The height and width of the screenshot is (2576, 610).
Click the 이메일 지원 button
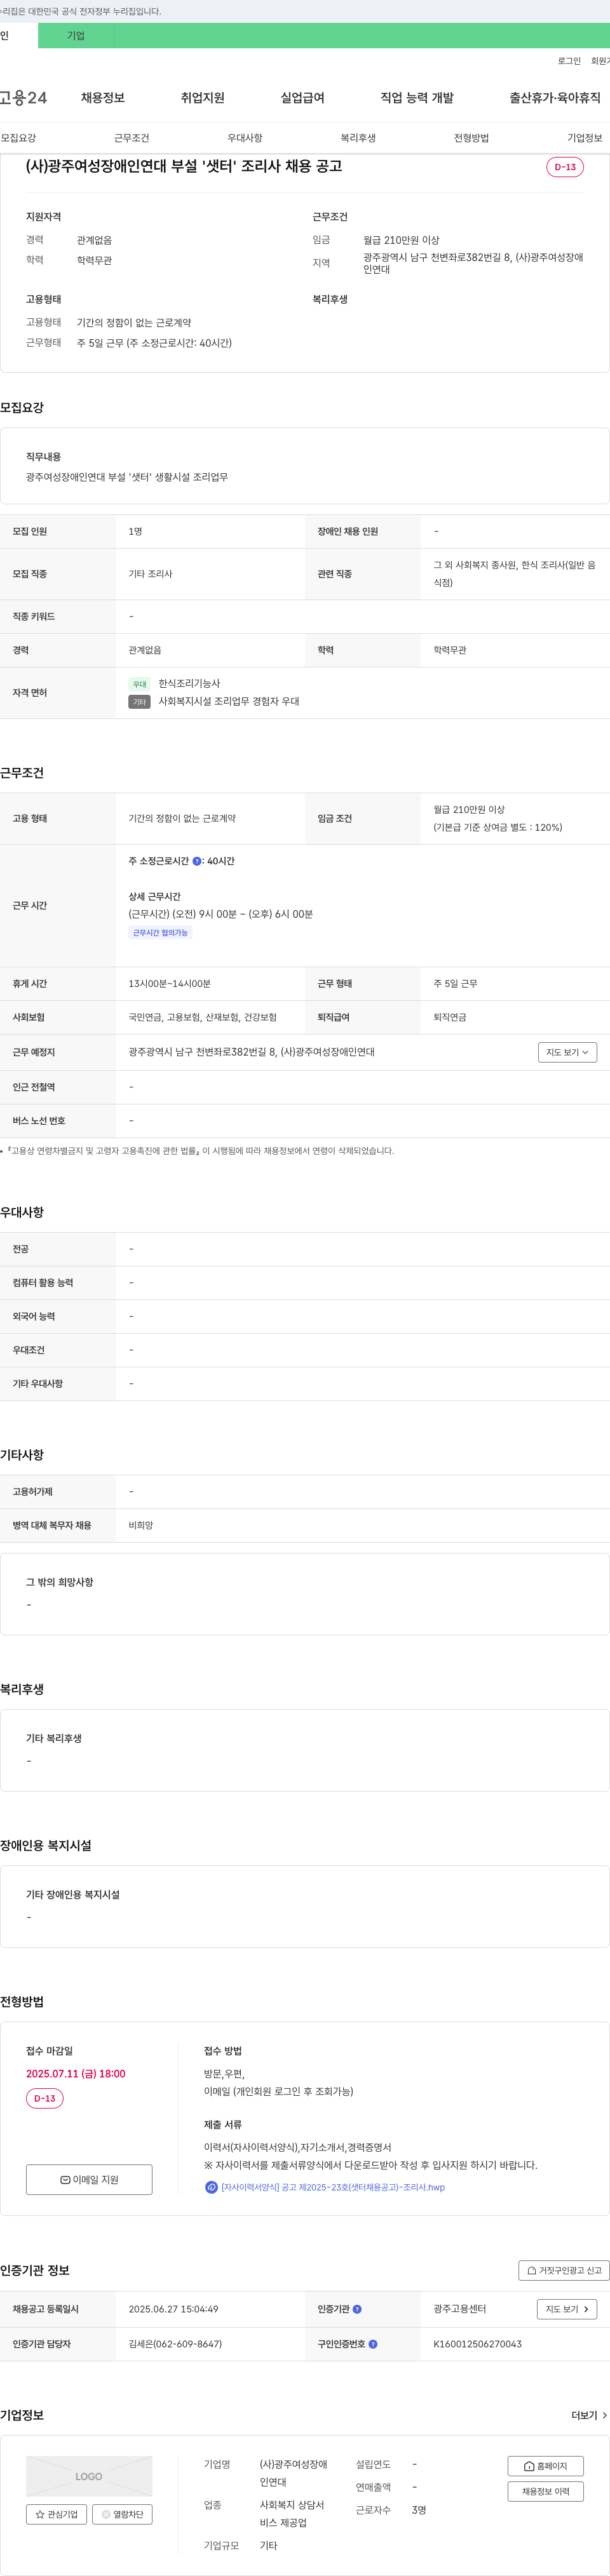click(x=89, y=2180)
